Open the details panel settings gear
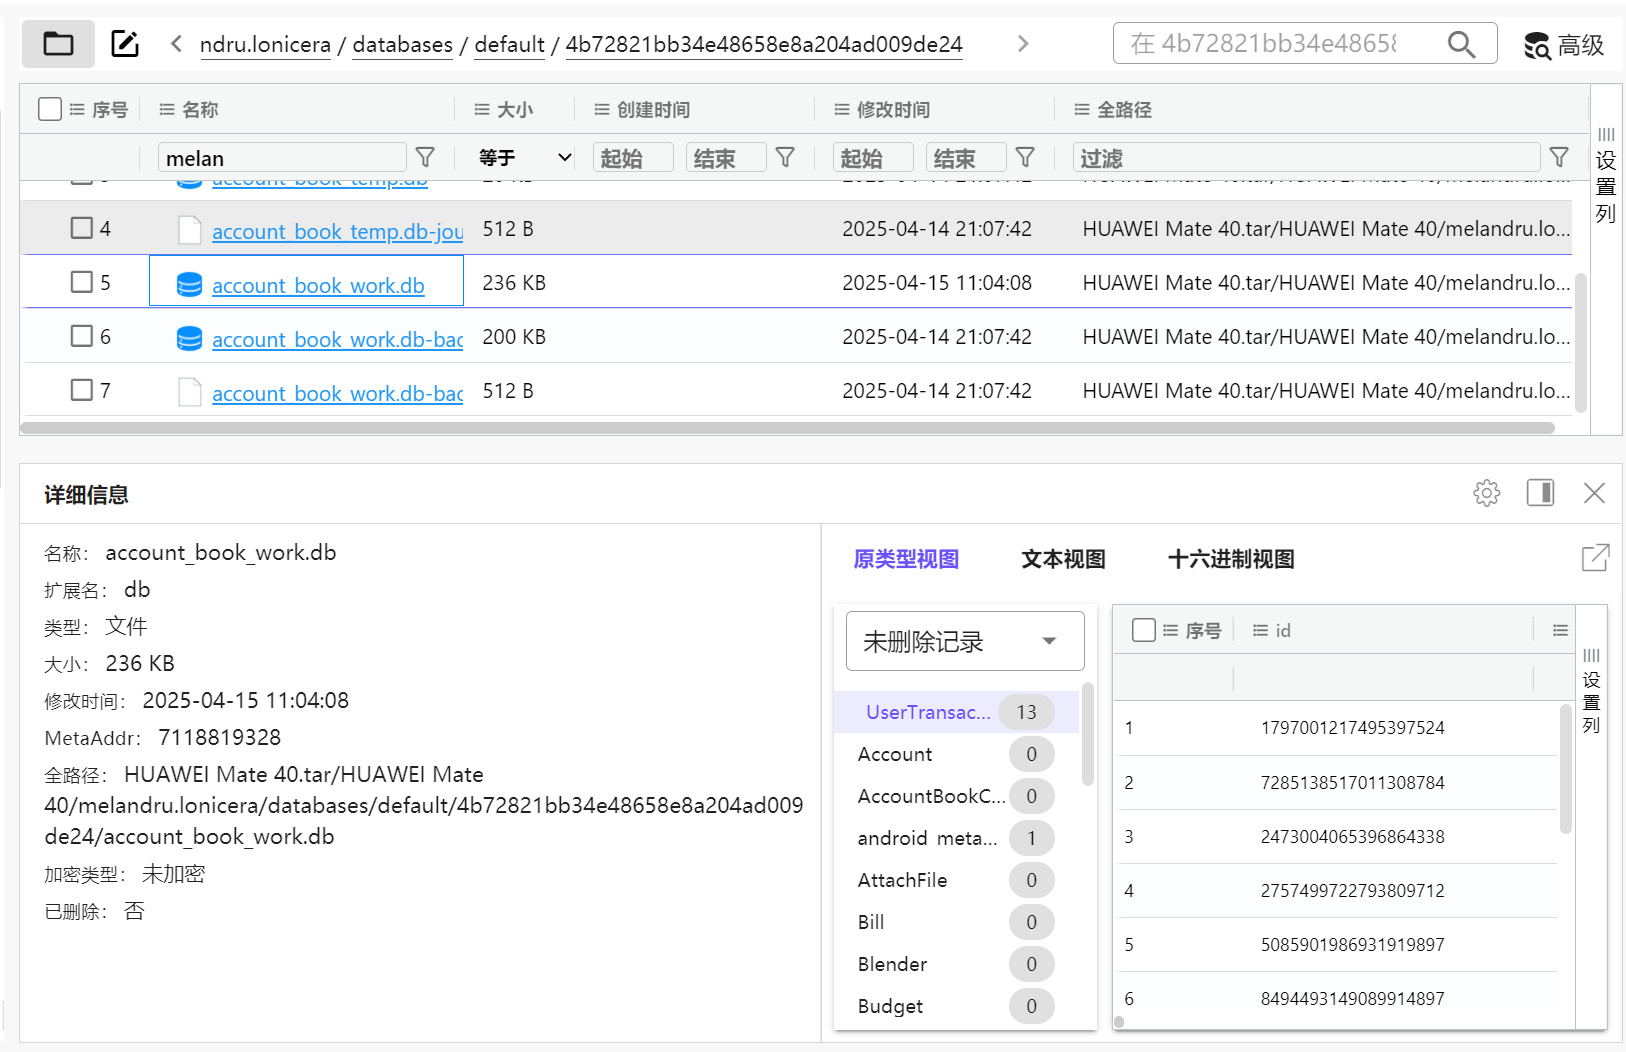This screenshot has width=1626, height=1052. click(1486, 493)
